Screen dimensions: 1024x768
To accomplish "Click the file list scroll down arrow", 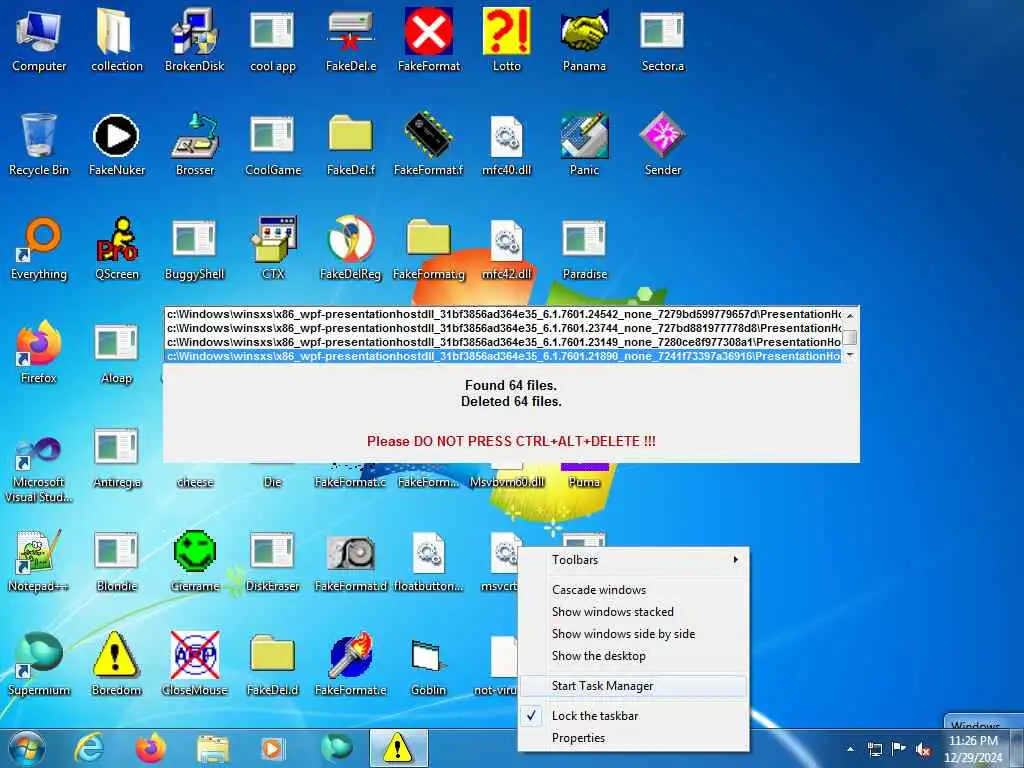I will tap(850, 355).
